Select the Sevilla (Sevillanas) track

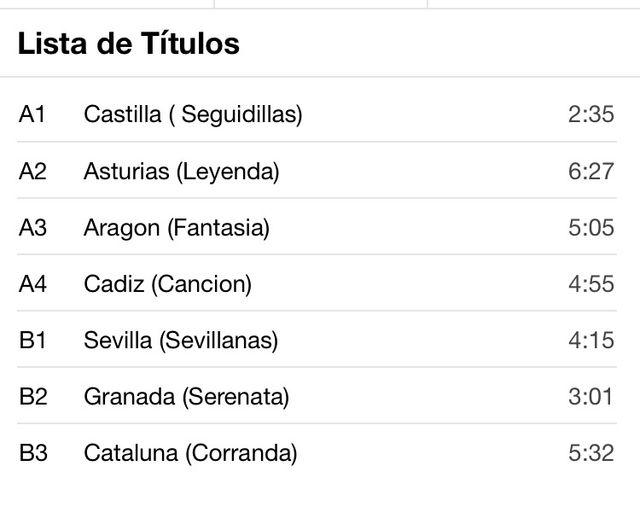(x=181, y=341)
